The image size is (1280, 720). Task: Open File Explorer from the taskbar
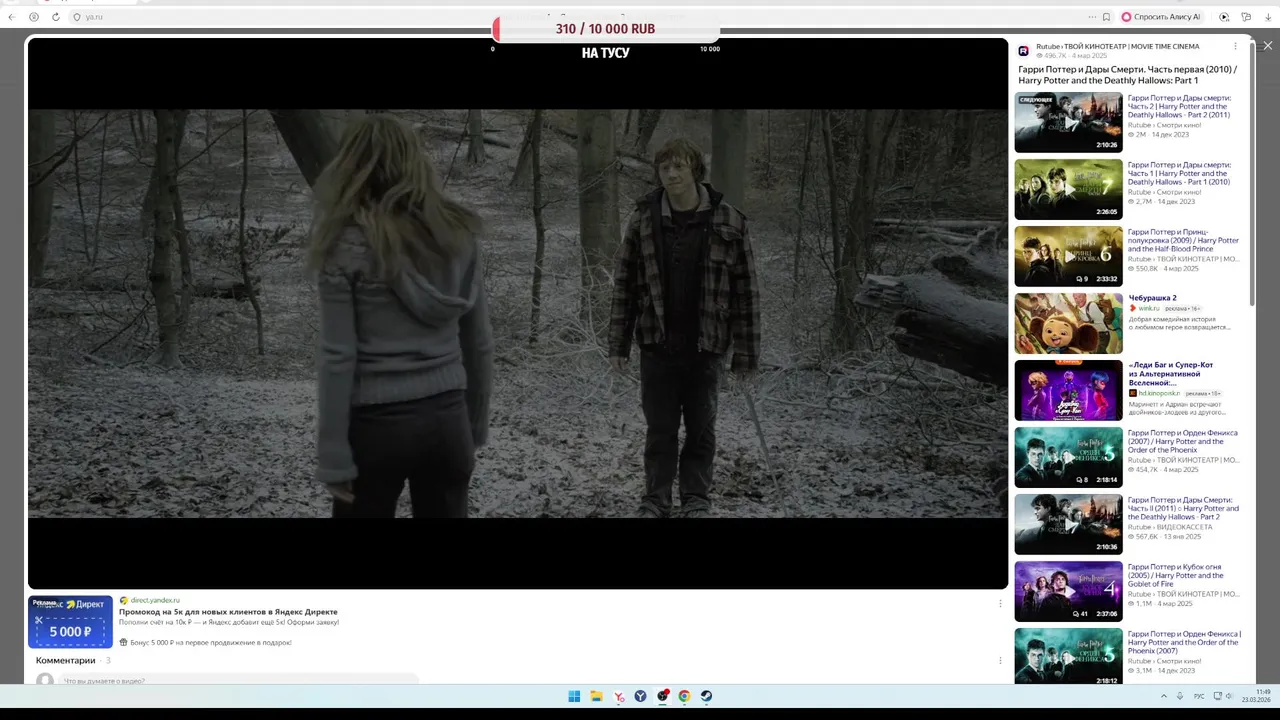(596, 697)
